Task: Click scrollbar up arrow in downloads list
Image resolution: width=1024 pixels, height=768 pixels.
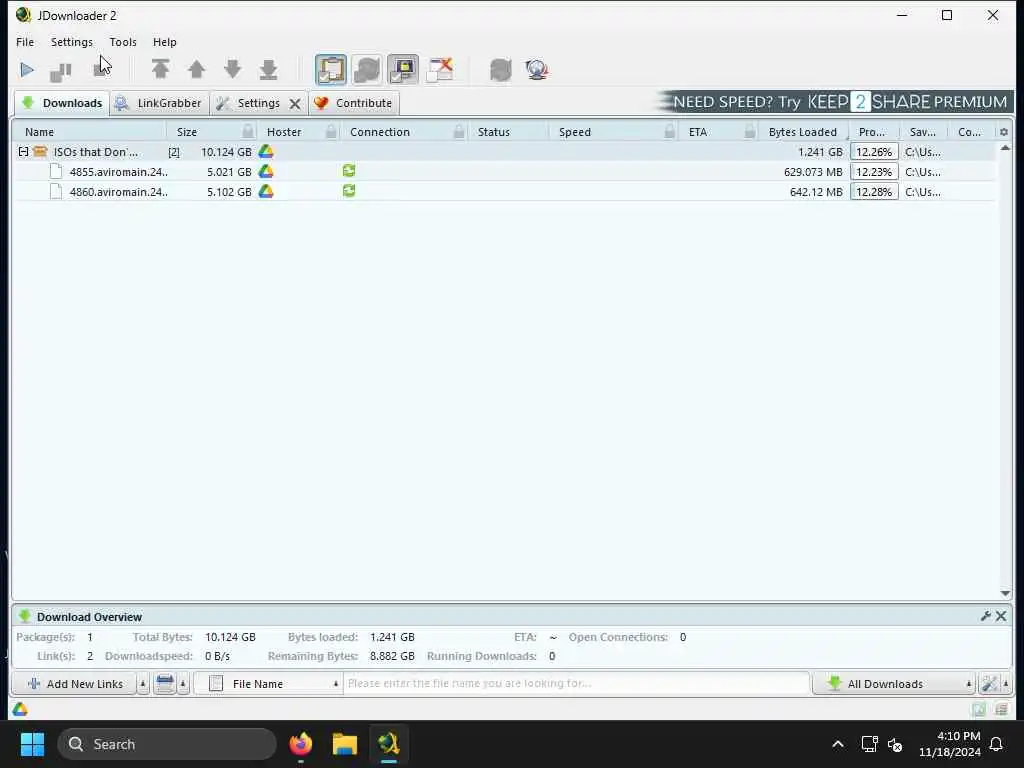Action: tap(1005, 148)
